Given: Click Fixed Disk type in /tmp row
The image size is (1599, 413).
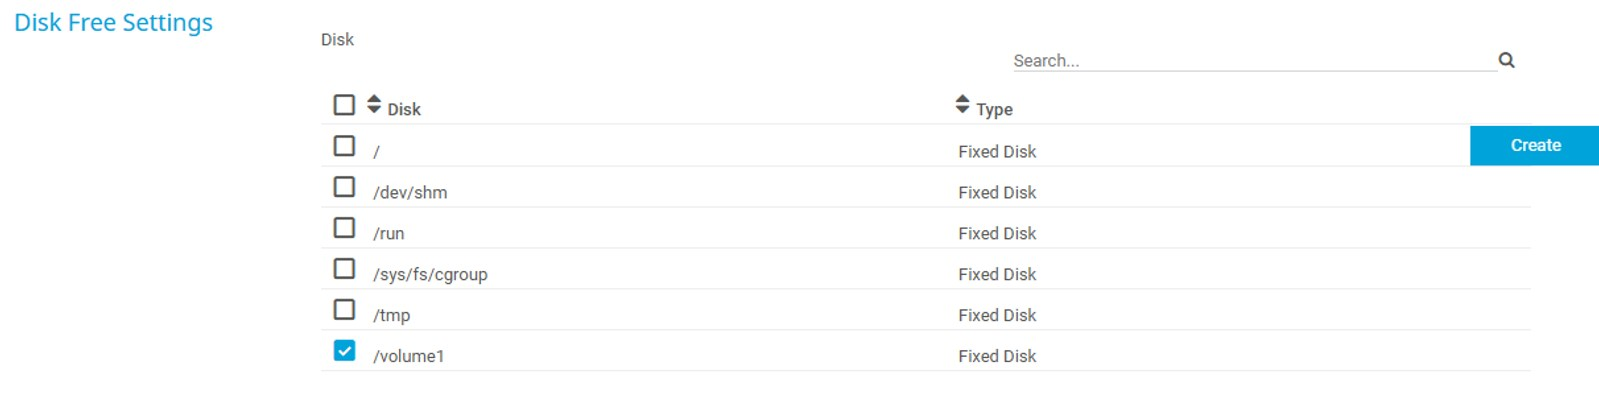Looking at the screenshot, I should tap(997, 315).
